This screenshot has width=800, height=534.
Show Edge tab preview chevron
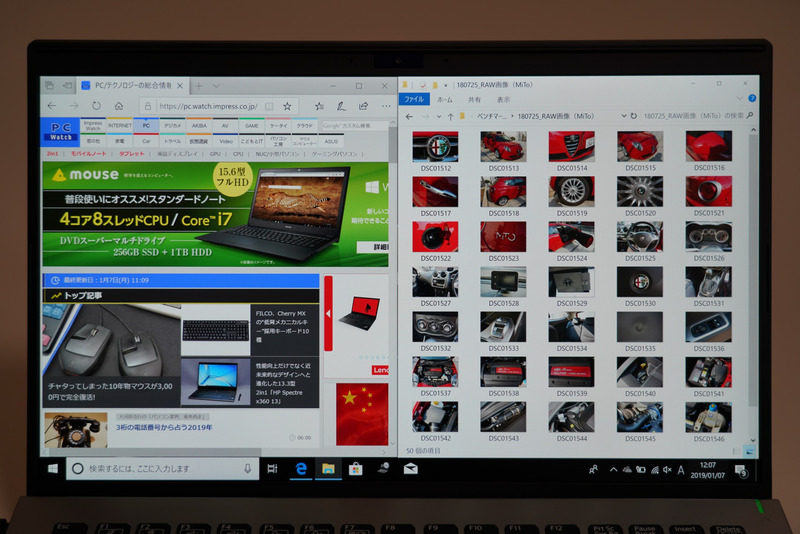pyautogui.click(x=216, y=86)
